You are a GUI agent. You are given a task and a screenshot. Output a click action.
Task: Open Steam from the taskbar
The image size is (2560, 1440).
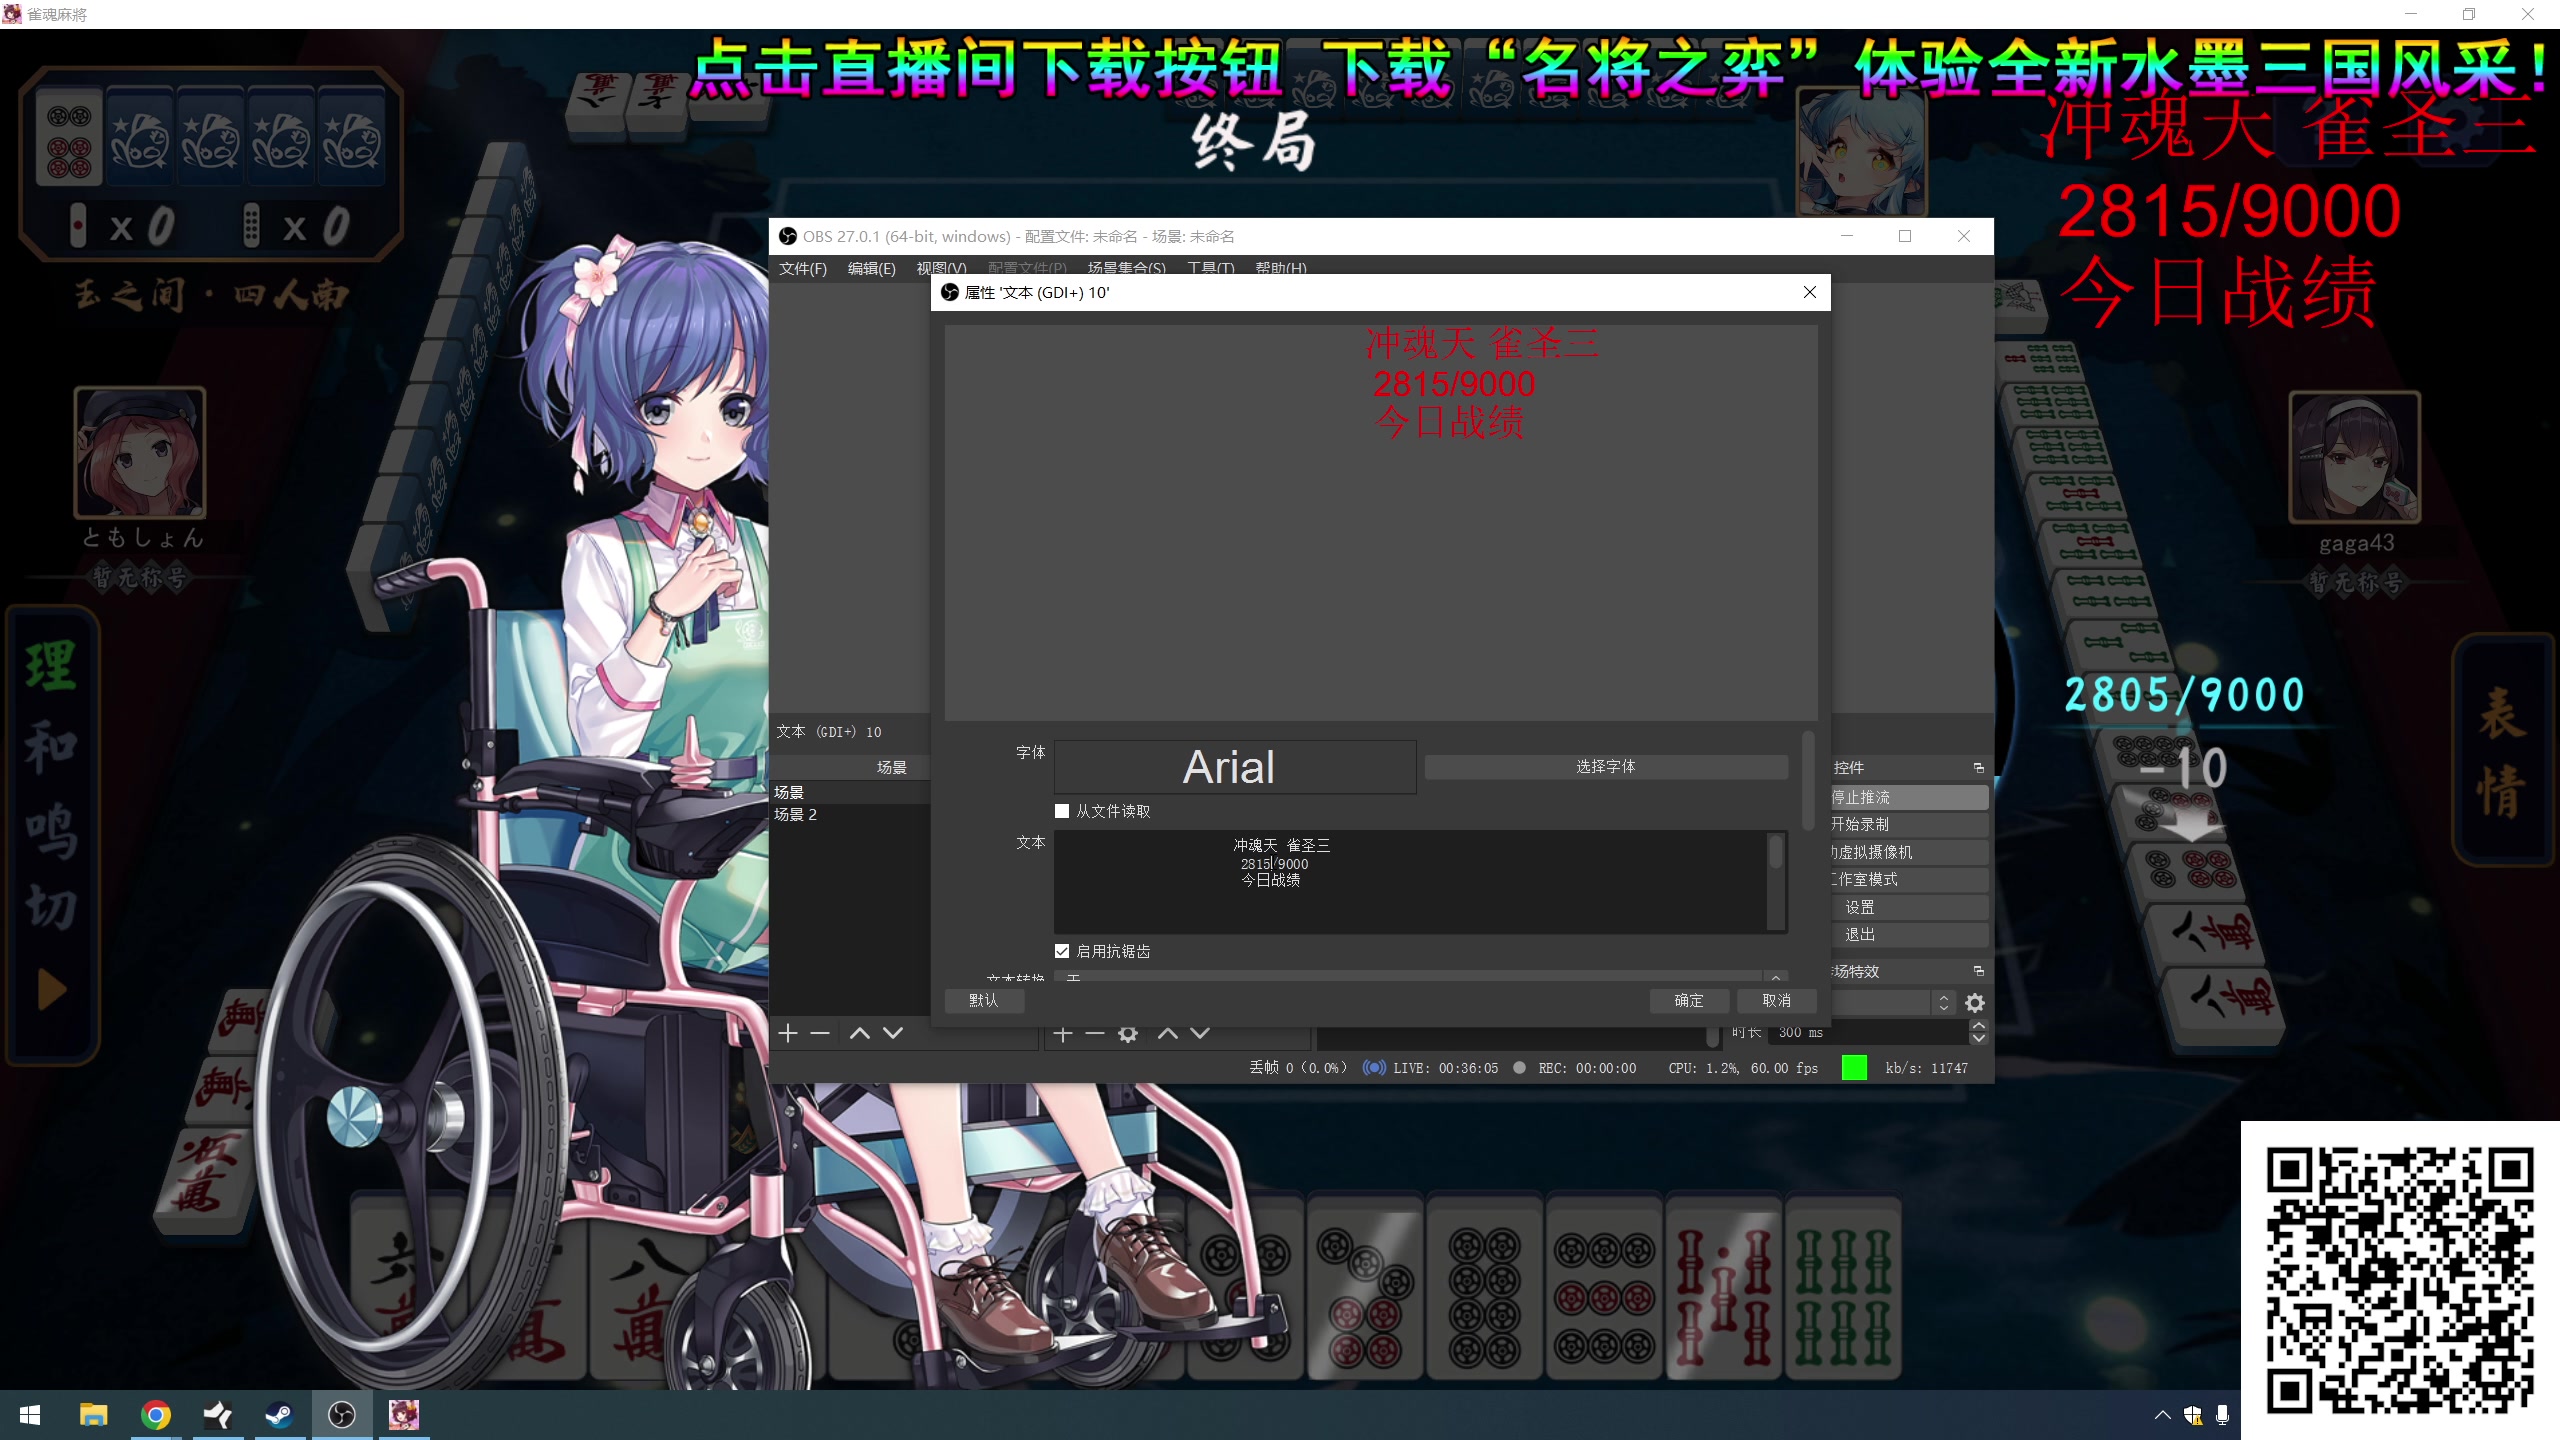coord(279,1415)
